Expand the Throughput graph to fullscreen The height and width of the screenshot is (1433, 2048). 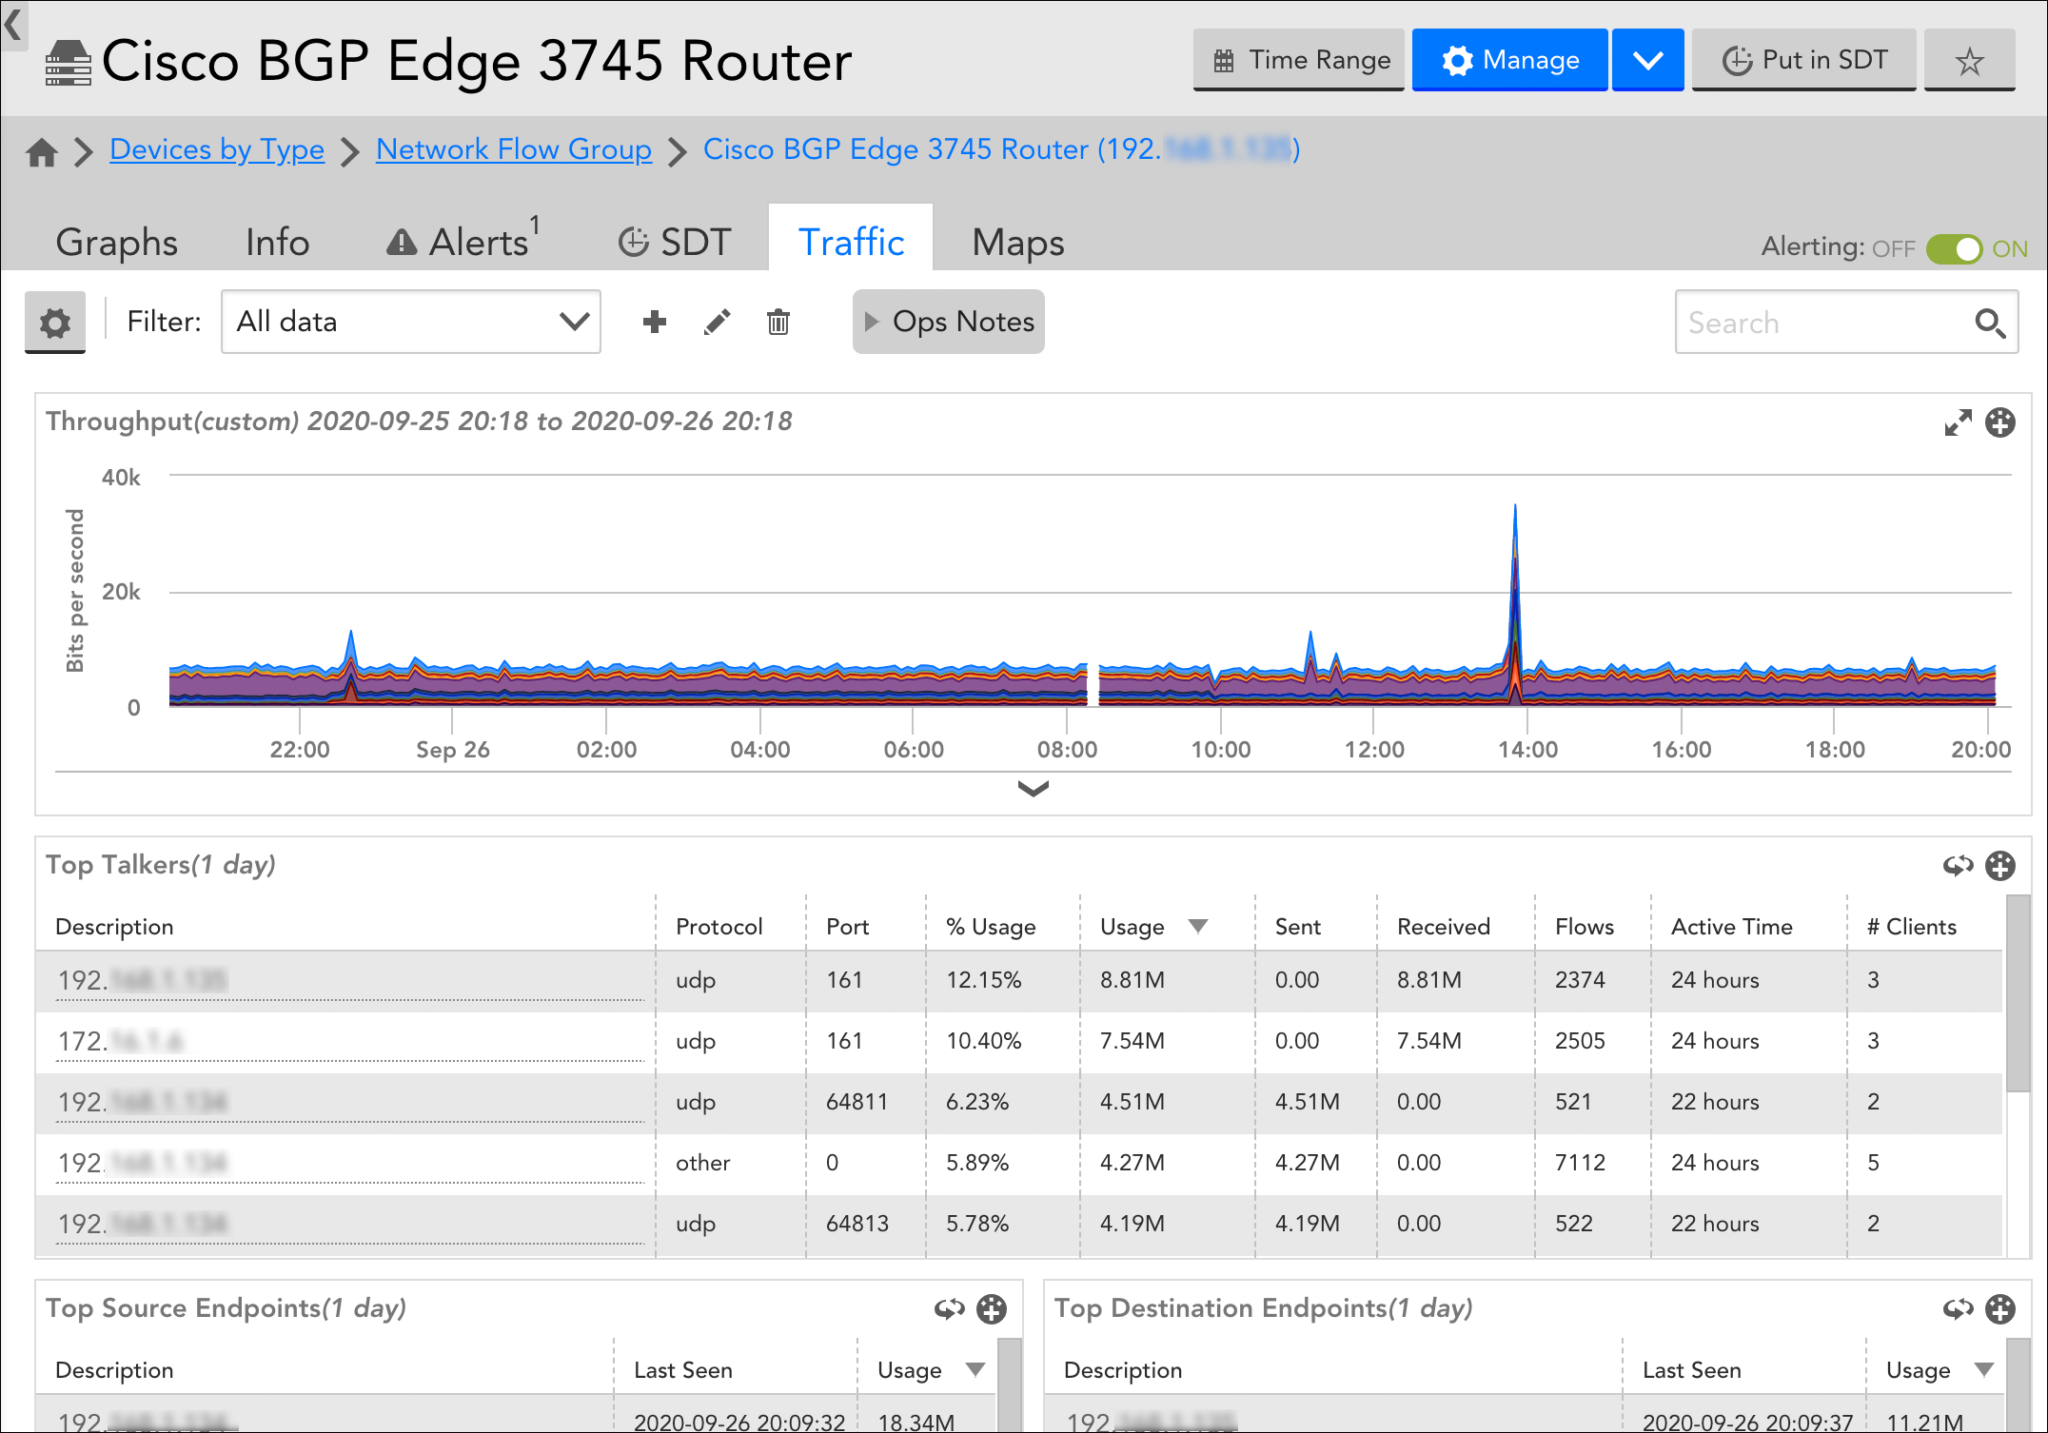point(1959,422)
